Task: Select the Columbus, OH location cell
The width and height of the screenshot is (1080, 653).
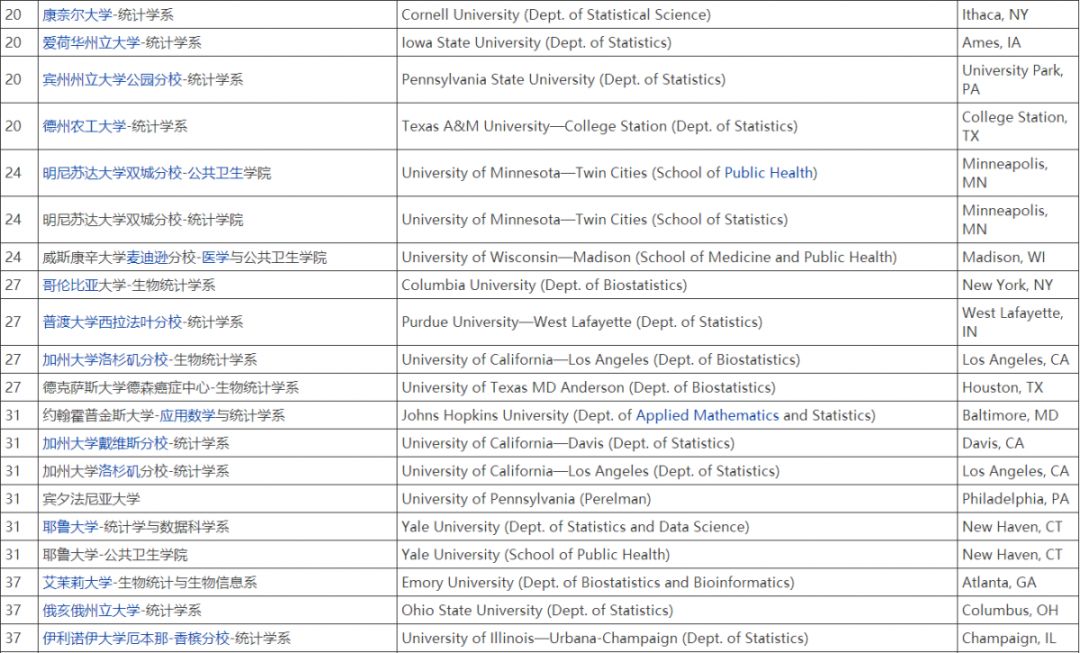Action: click(x=1018, y=610)
